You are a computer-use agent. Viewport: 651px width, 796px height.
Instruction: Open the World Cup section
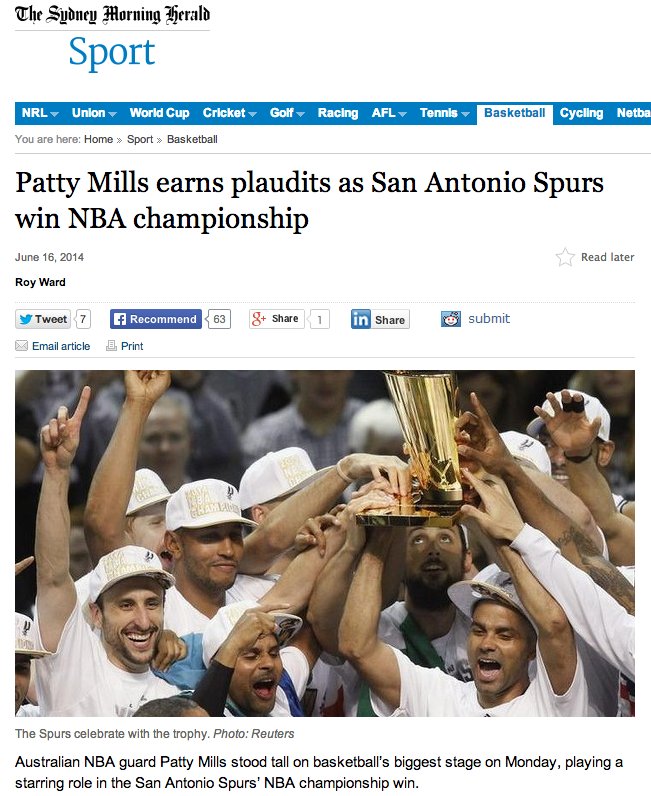click(159, 113)
